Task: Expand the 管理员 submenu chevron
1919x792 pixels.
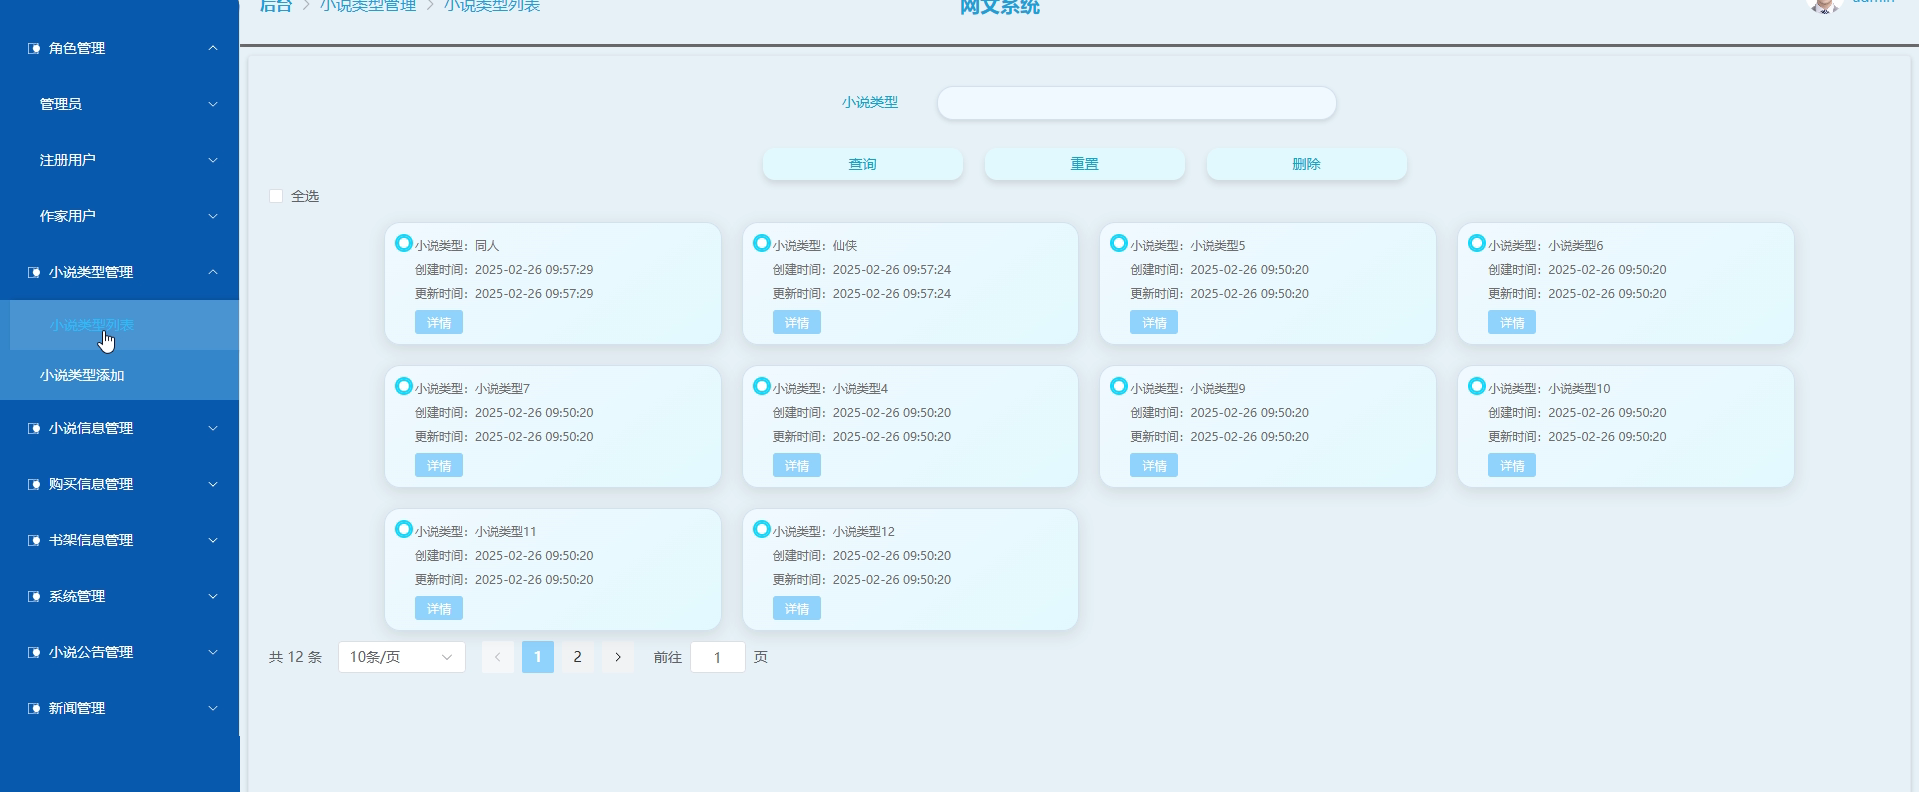Action: click(213, 104)
